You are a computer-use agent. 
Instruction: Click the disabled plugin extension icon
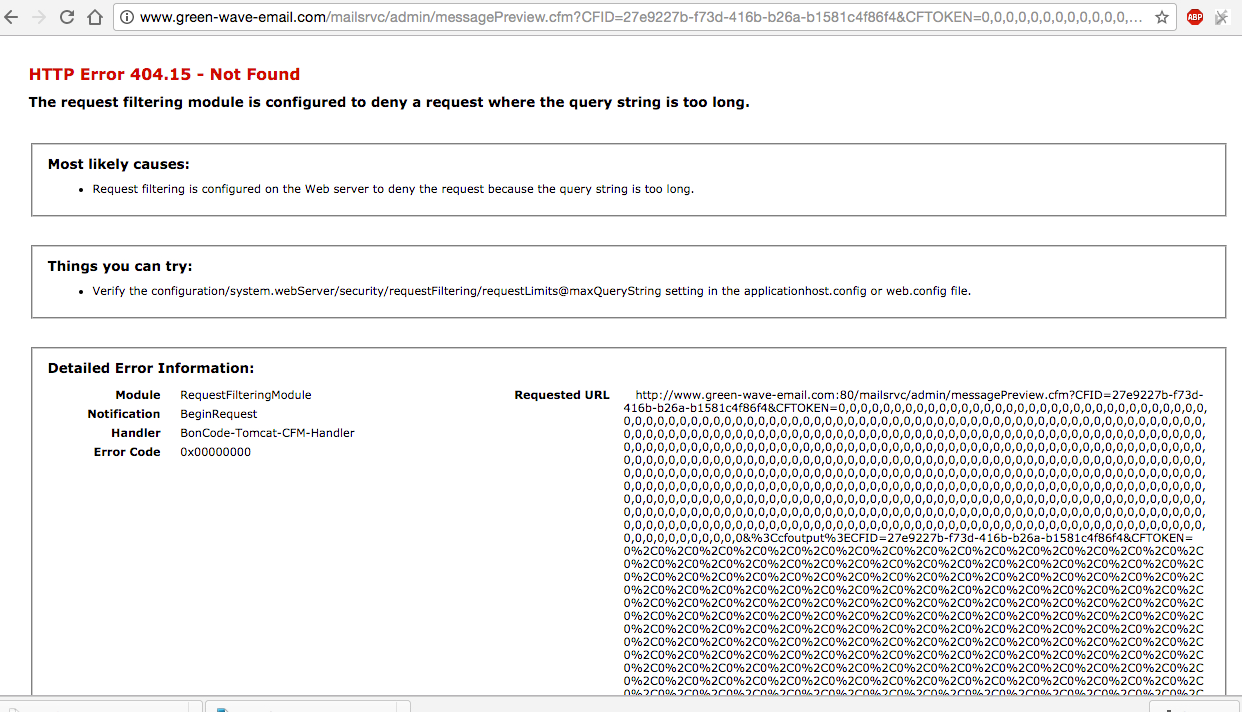point(1222,17)
